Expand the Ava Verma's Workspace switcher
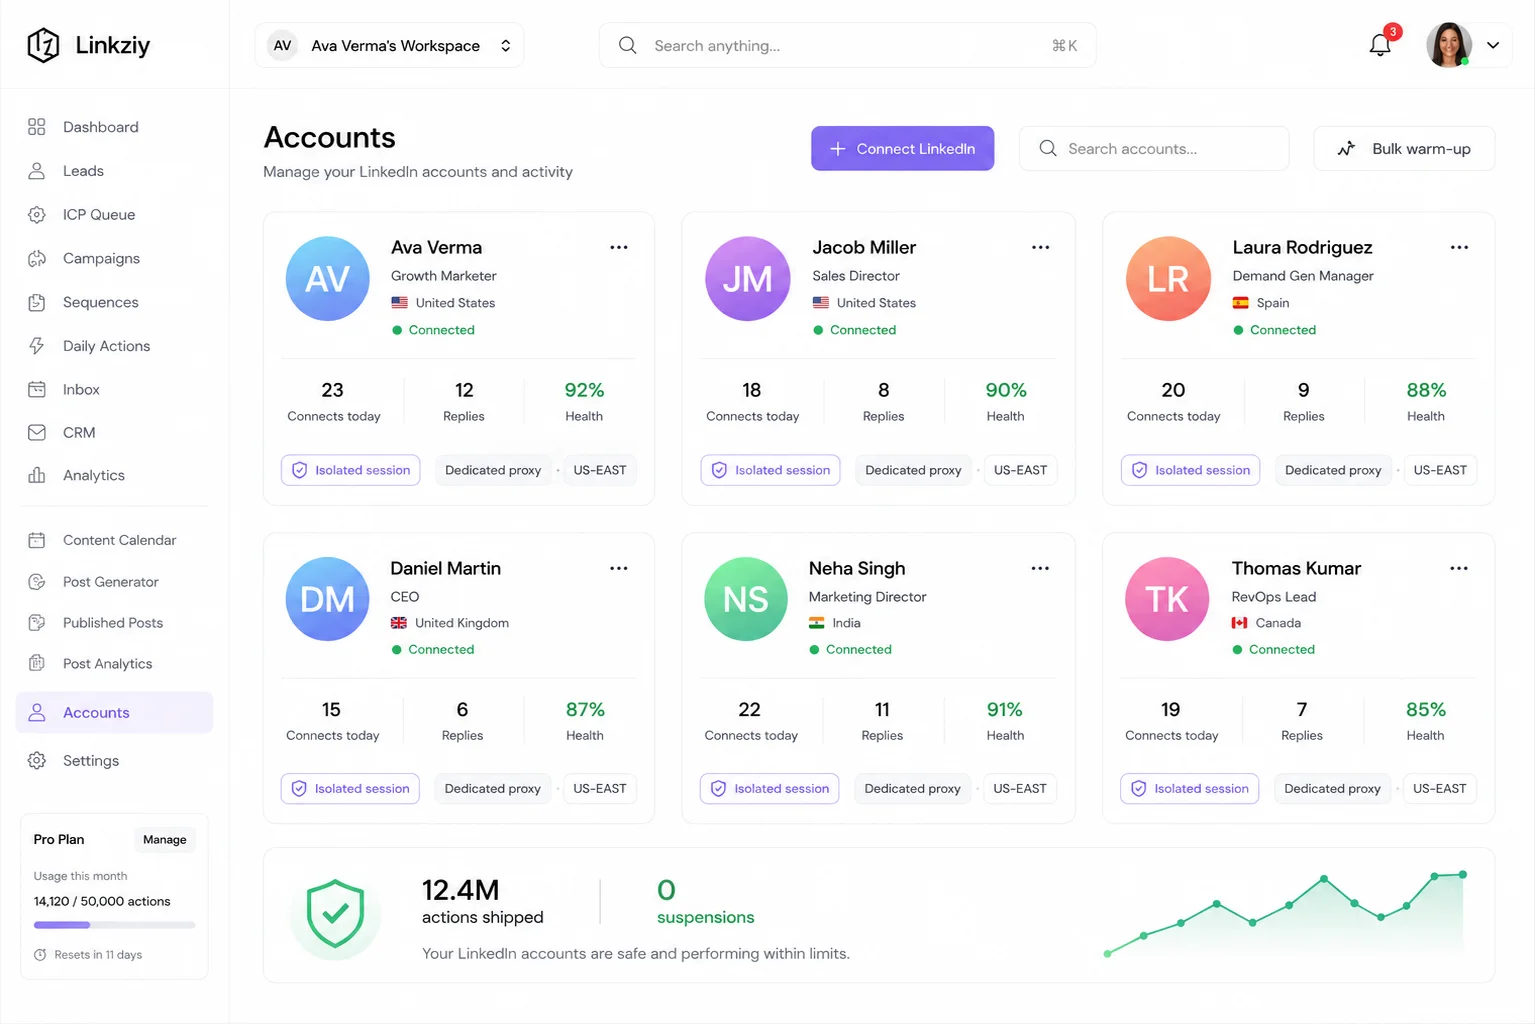 click(389, 45)
